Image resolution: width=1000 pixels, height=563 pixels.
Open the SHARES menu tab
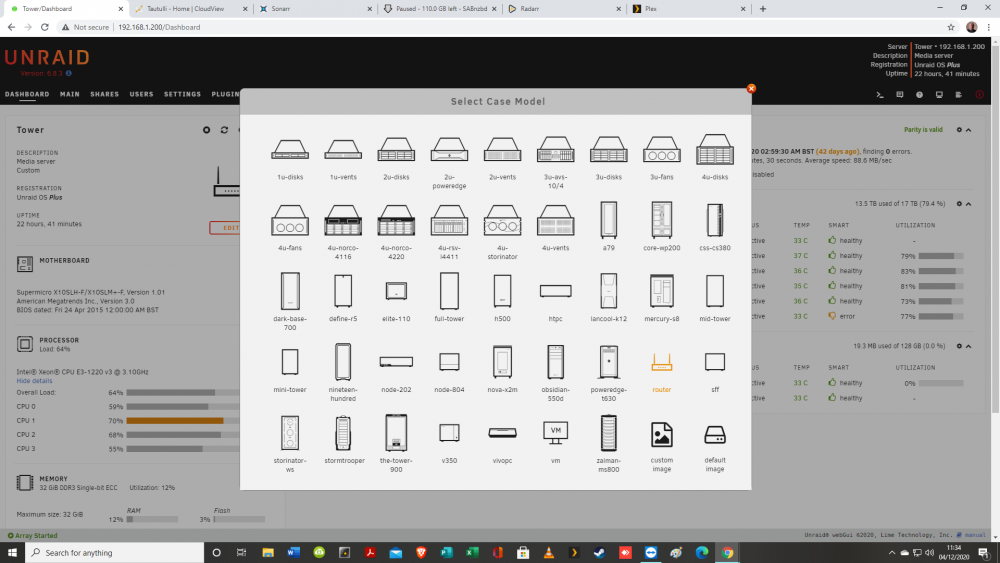105,94
